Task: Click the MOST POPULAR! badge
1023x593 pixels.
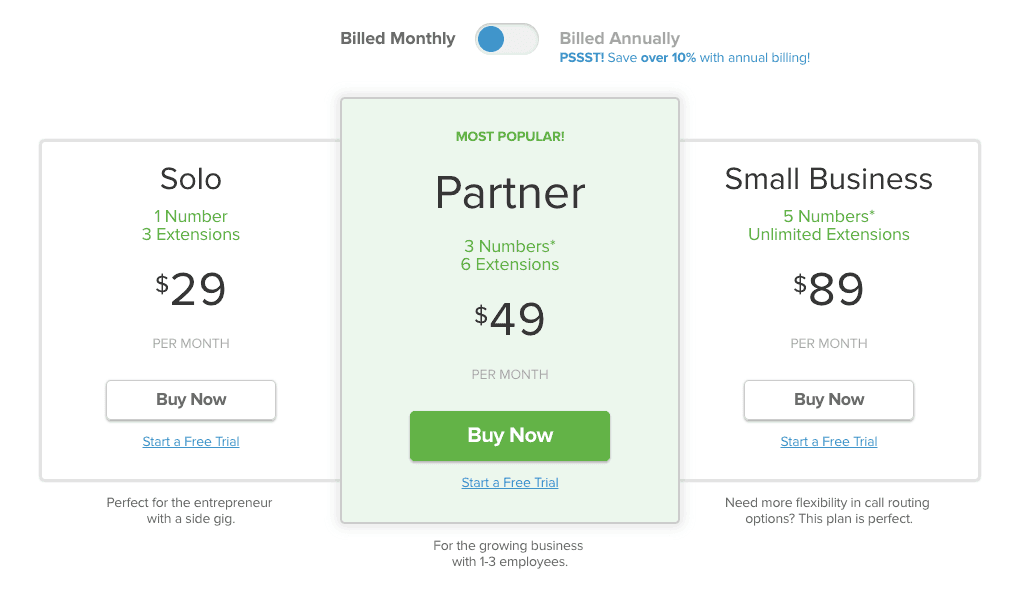Action: click(x=509, y=135)
